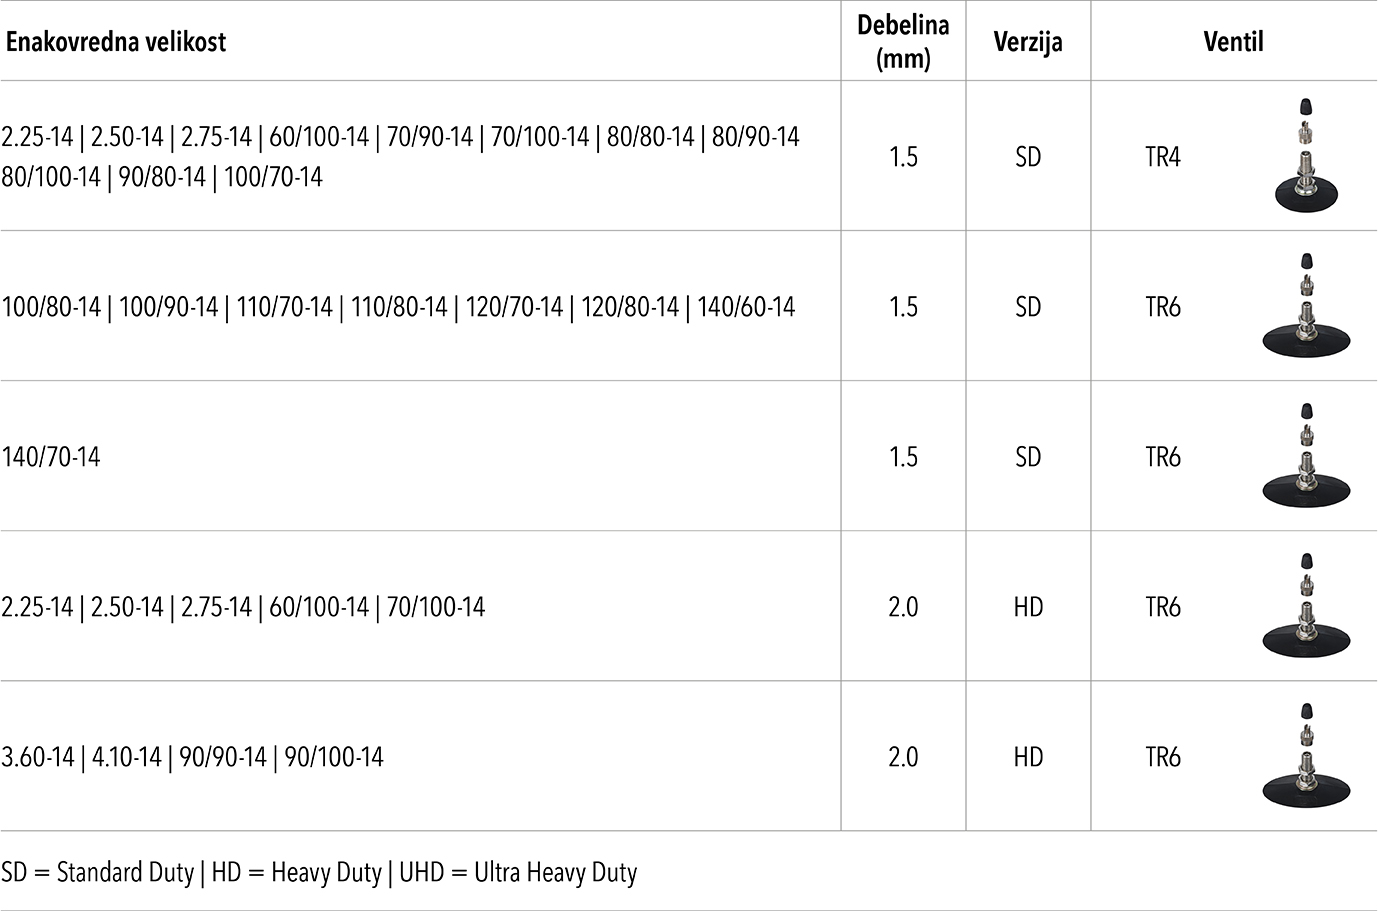Click the size list starting with 100/80-14

pos(398,307)
